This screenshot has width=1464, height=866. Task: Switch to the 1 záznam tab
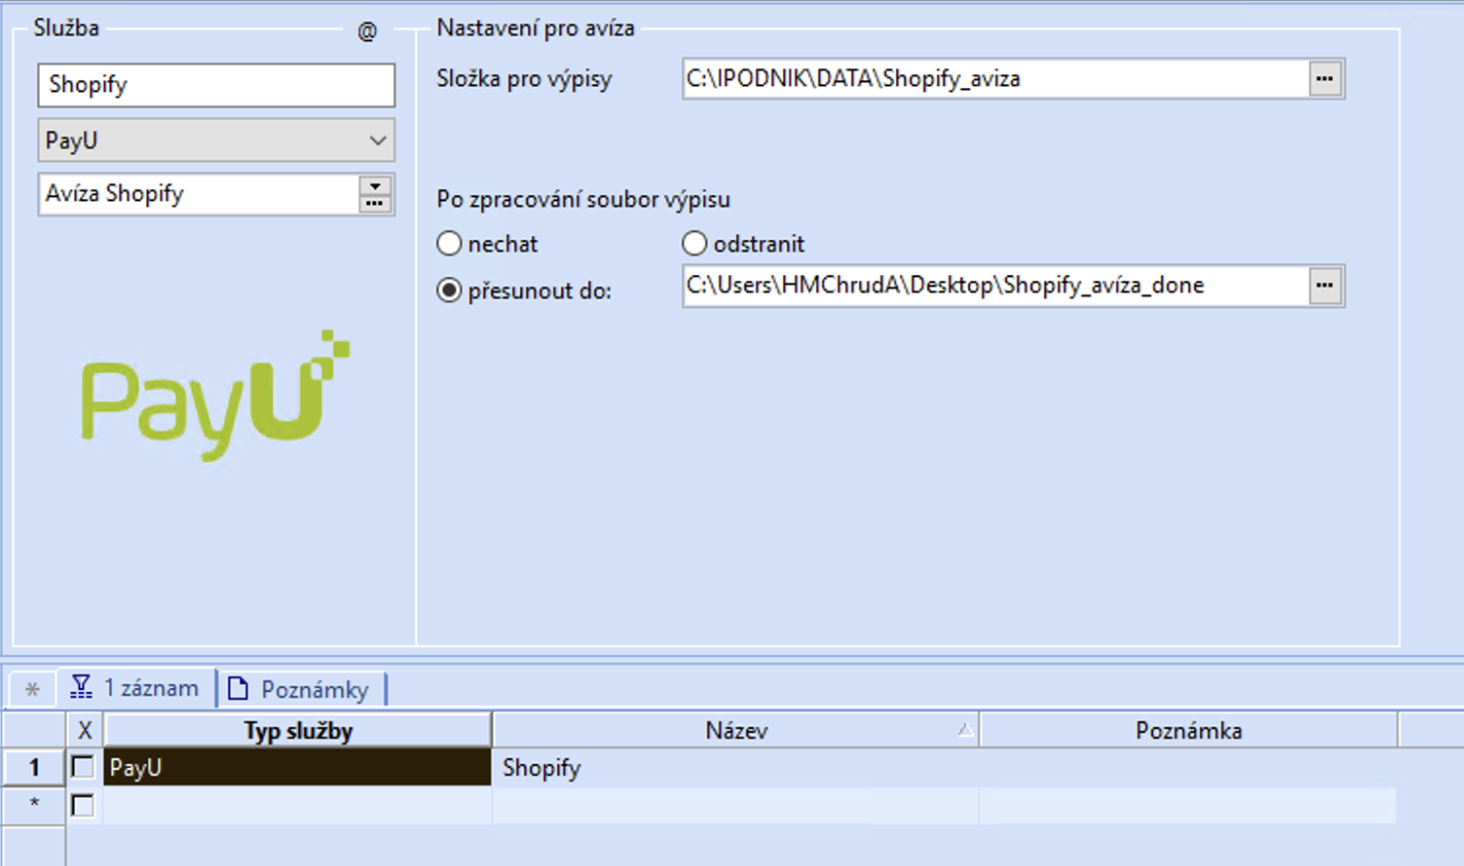136,688
